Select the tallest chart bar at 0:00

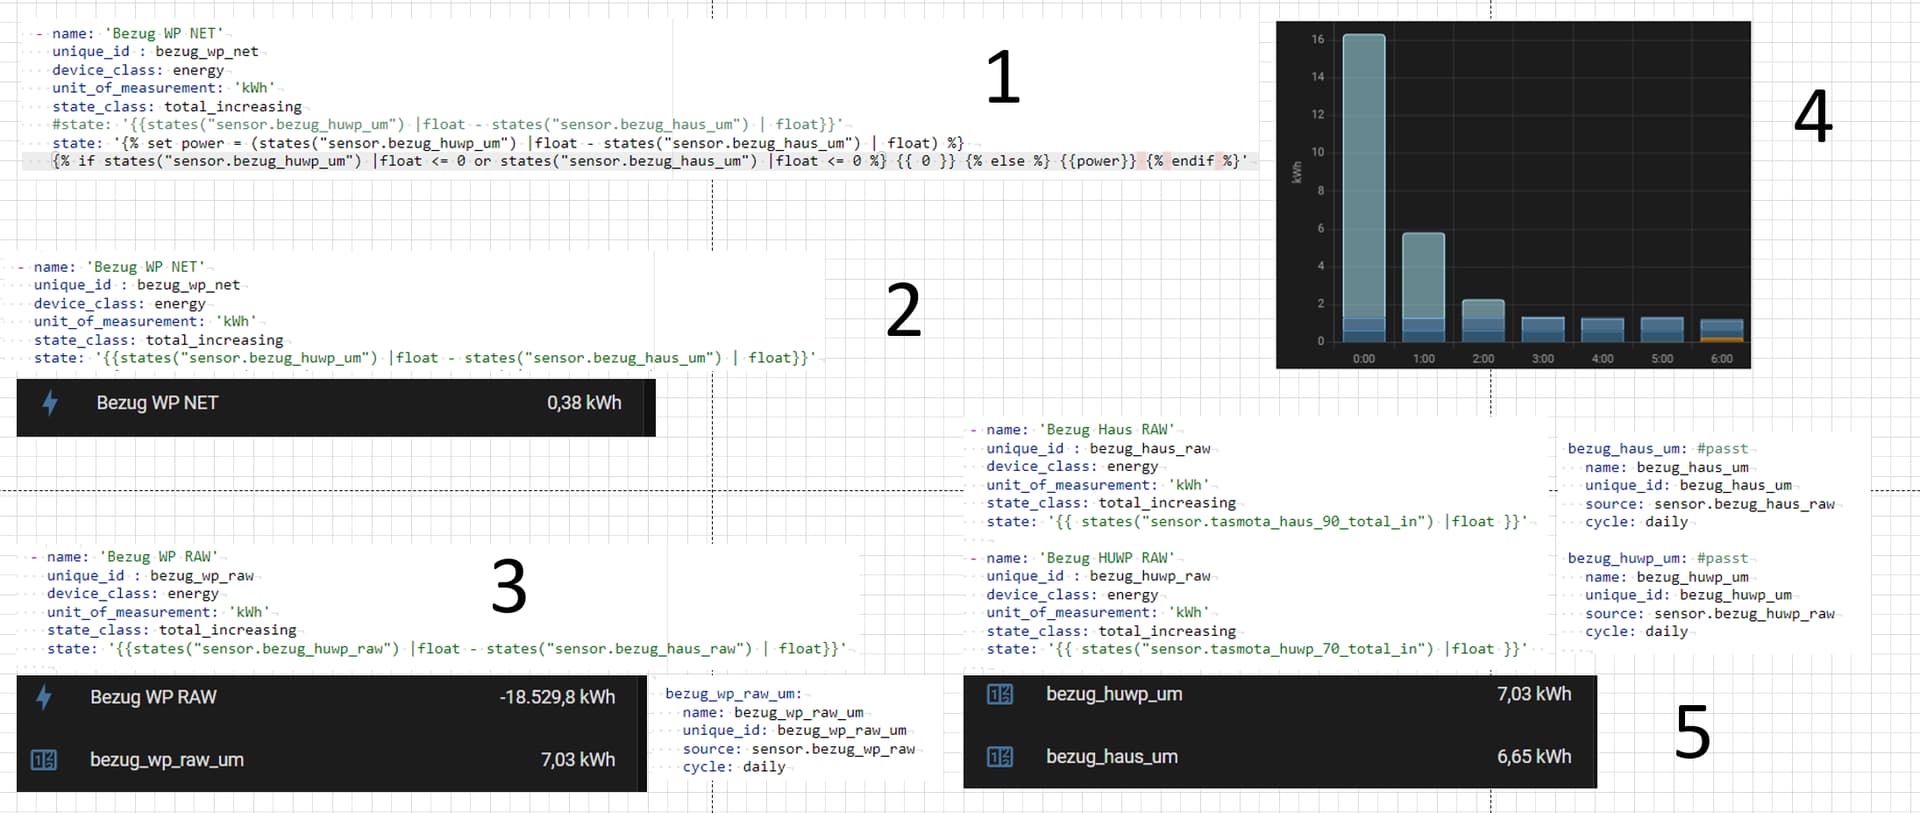coord(1364,180)
